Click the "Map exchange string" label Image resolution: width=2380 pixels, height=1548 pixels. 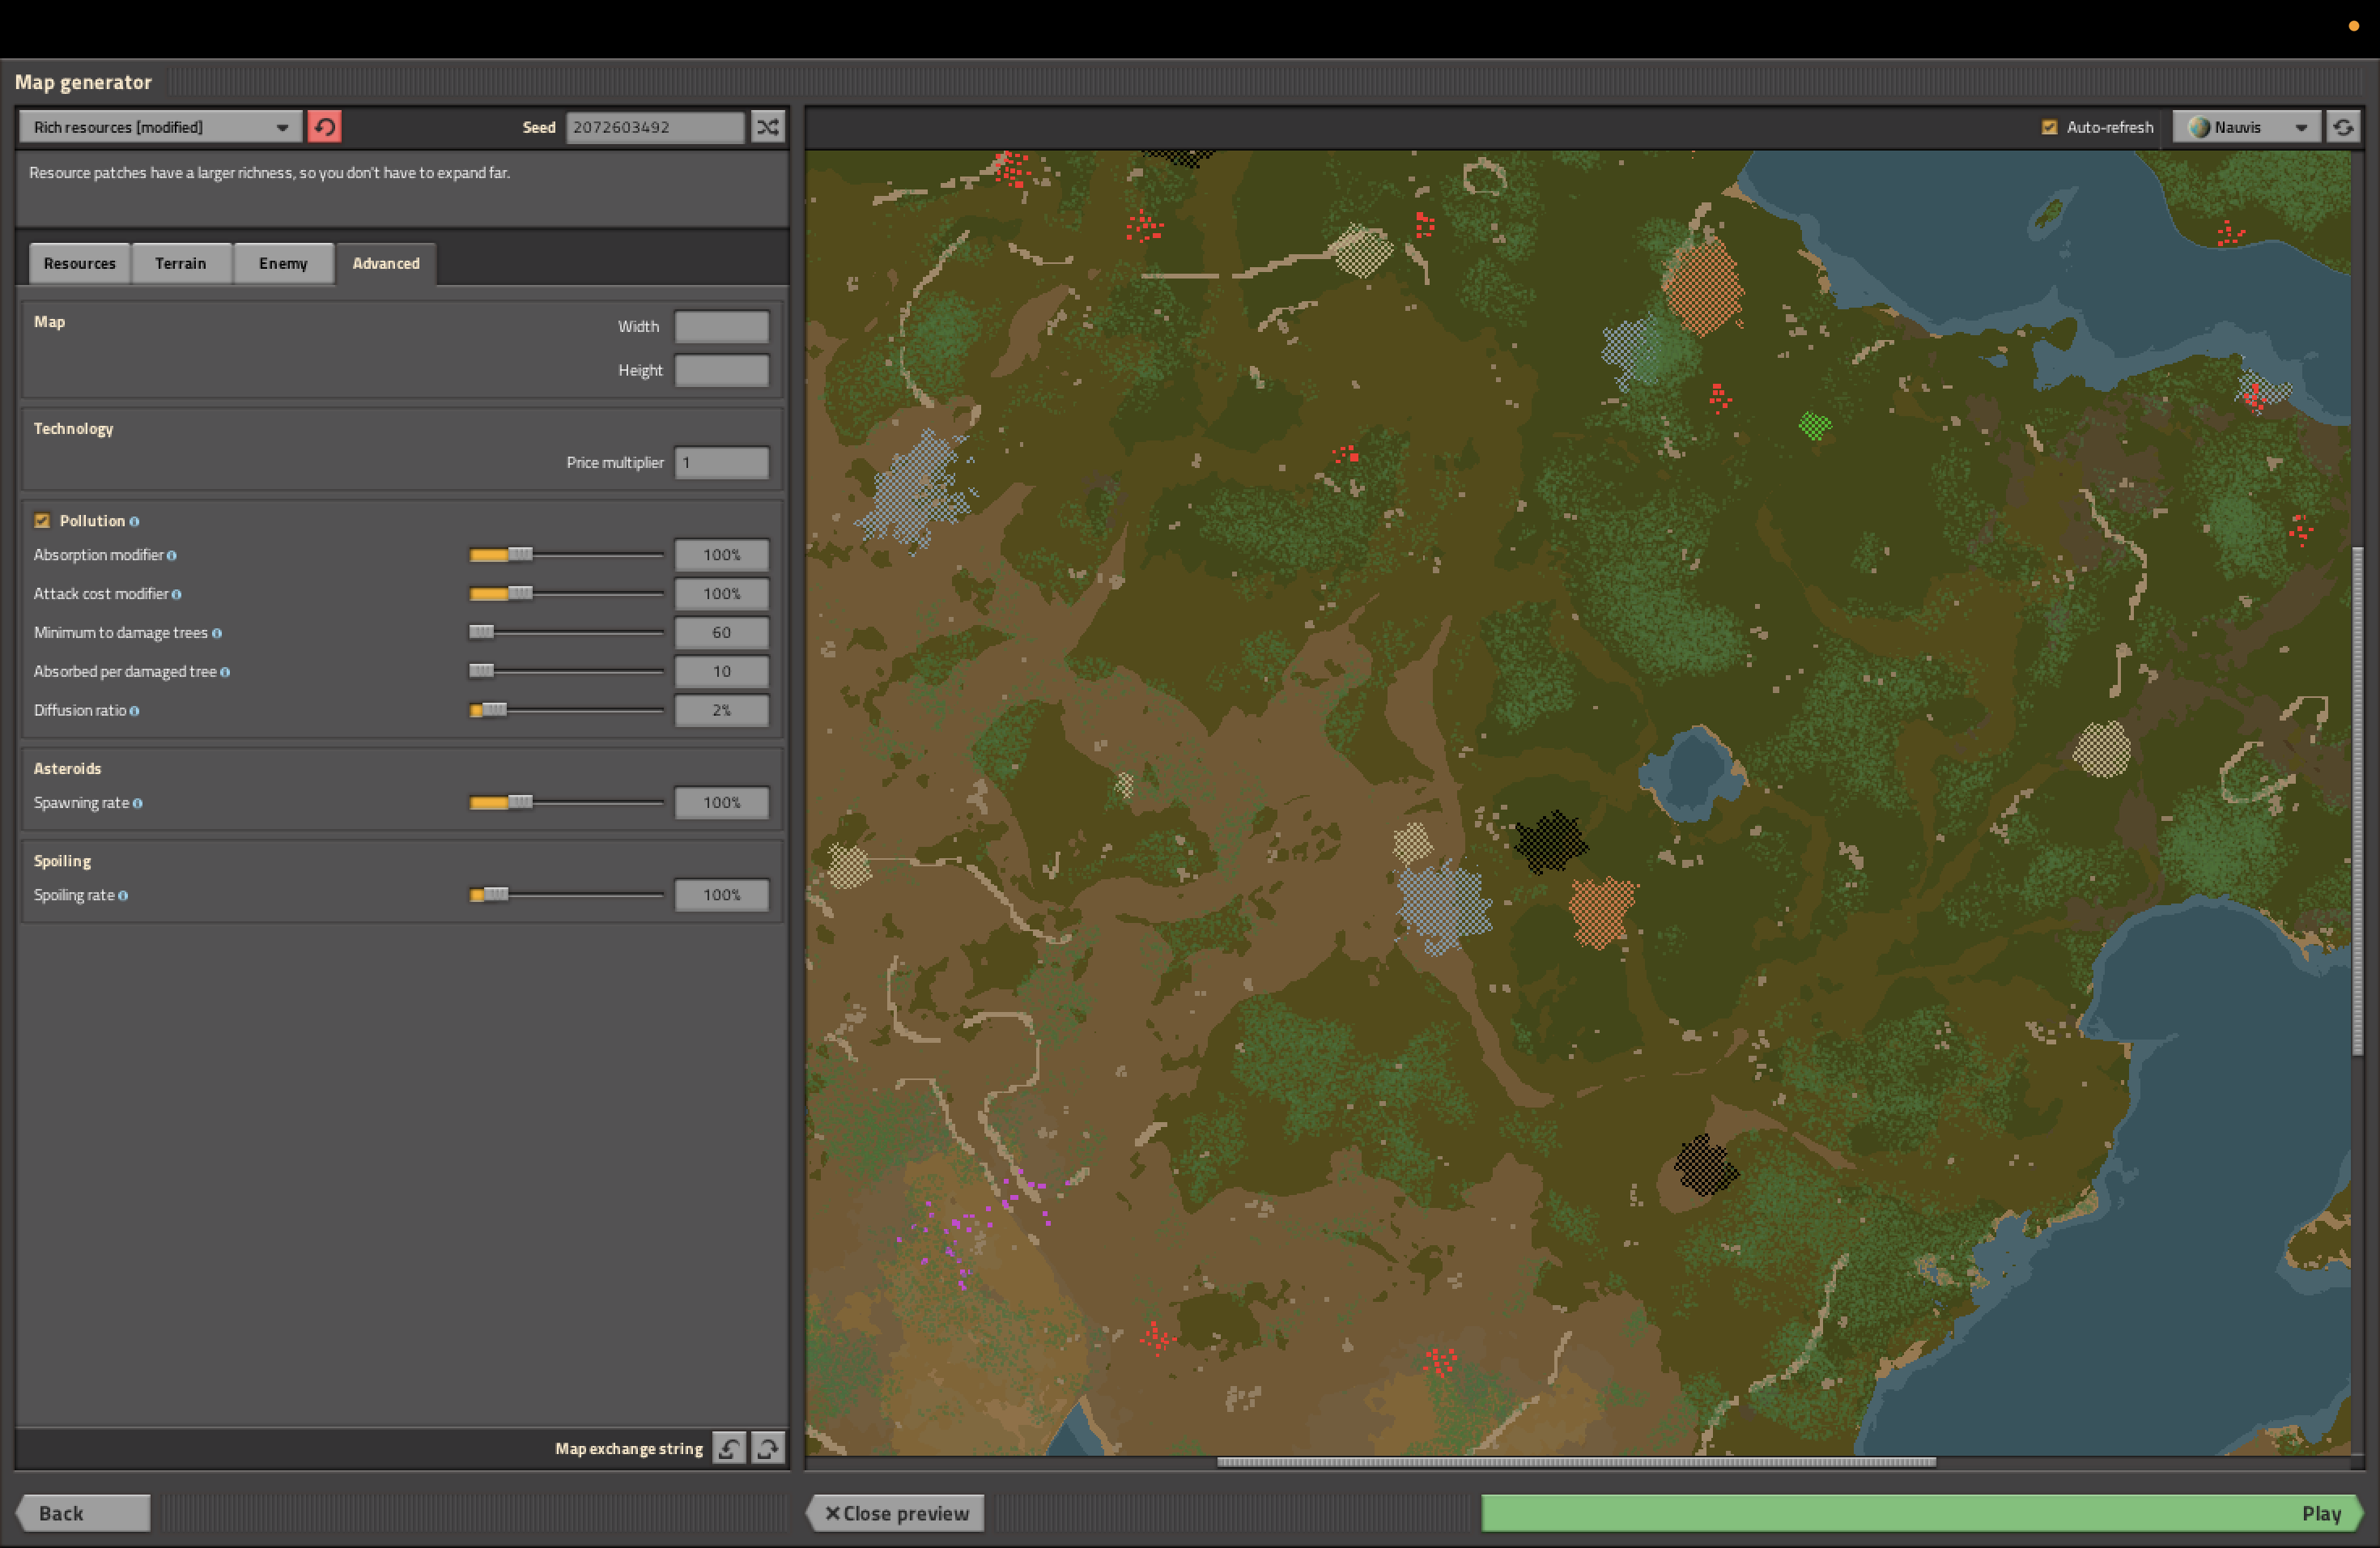629,1449
